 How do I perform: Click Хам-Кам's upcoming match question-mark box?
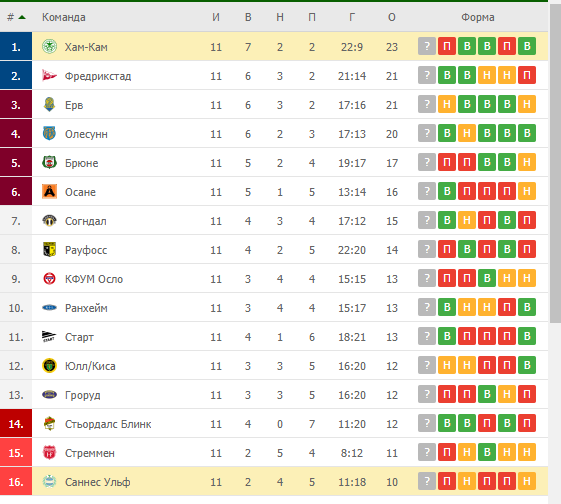pyautogui.click(x=427, y=46)
